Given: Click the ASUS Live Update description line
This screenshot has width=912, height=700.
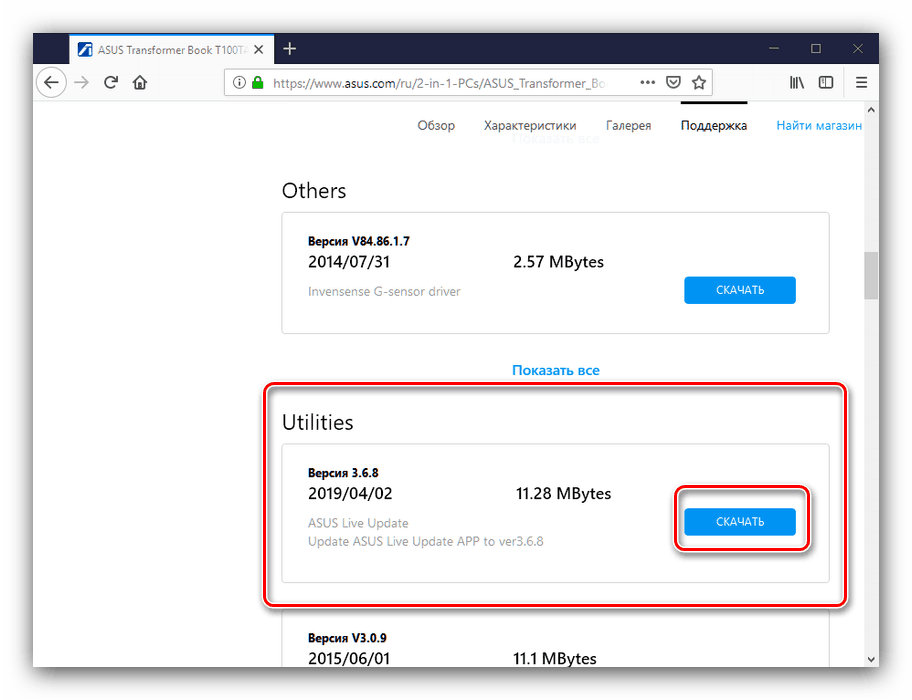Looking at the screenshot, I should [x=358, y=523].
